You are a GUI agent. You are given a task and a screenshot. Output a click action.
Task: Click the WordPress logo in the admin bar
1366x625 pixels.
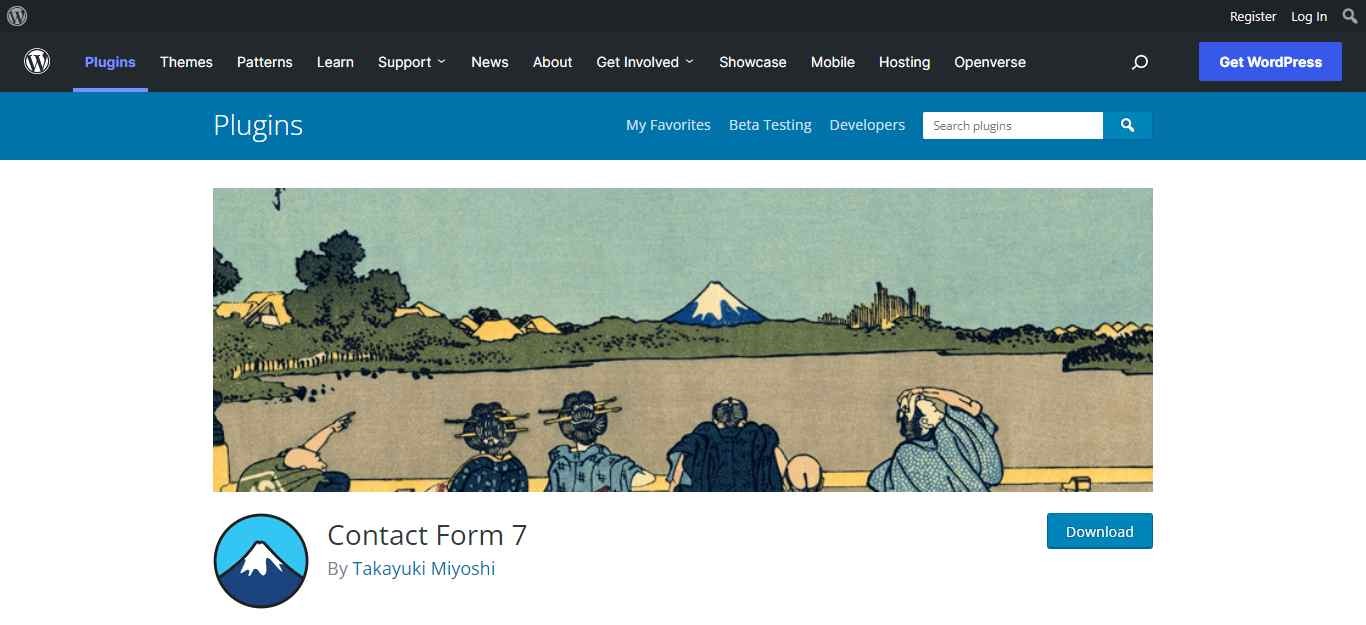tap(17, 16)
